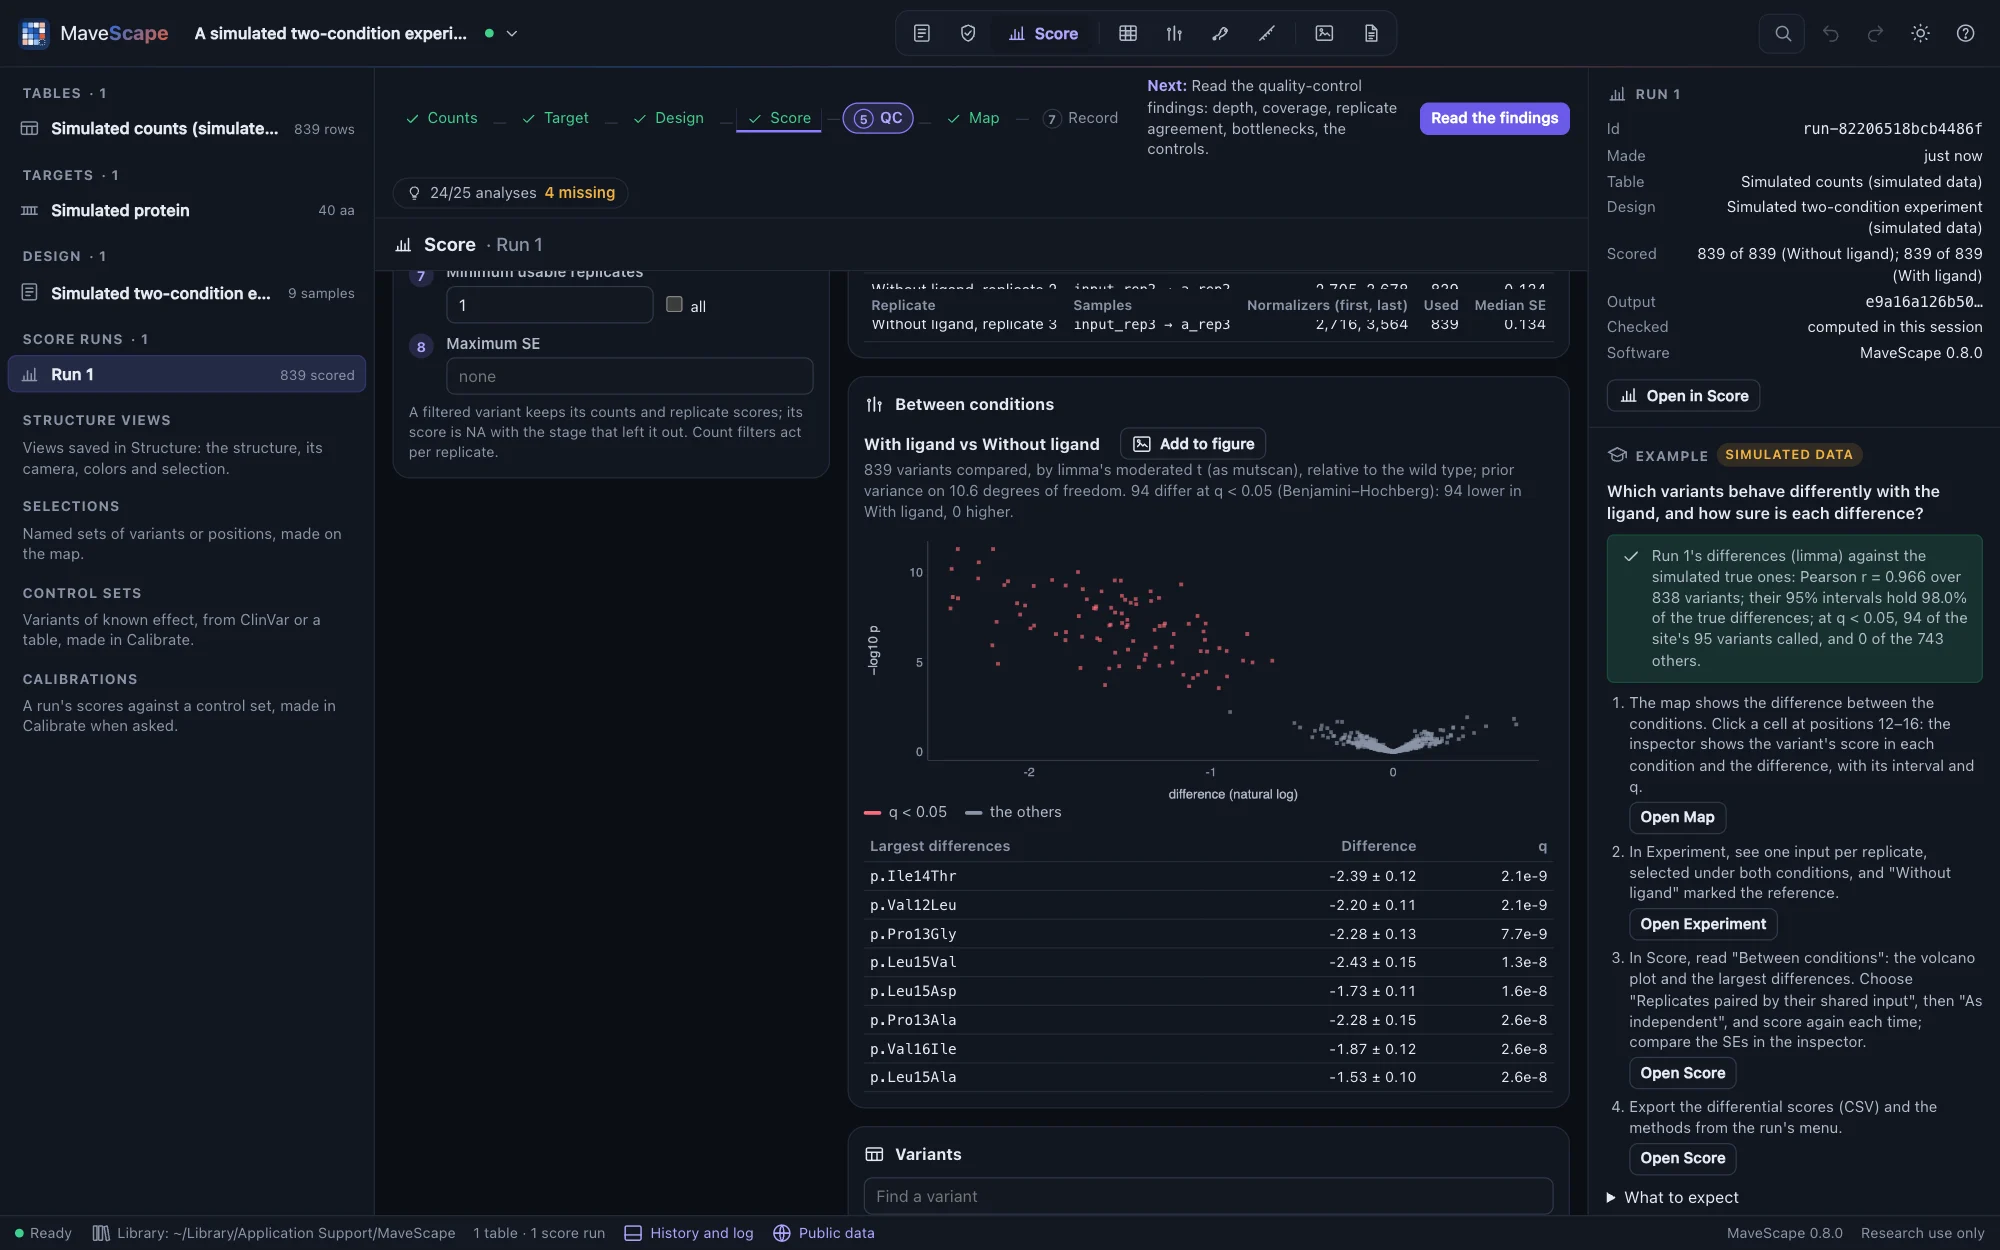Go to the Record step 7
The height and width of the screenshot is (1250, 2000).
point(1080,118)
